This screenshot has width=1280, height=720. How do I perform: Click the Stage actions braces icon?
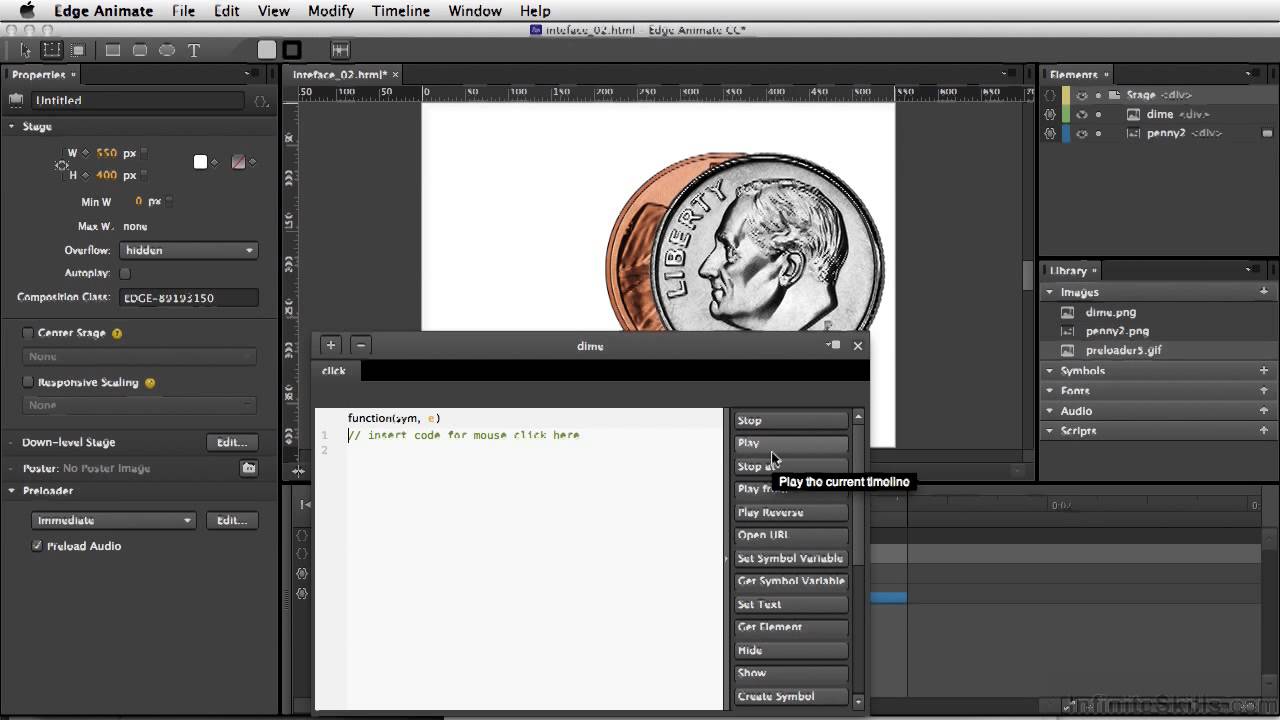click(x=261, y=101)
